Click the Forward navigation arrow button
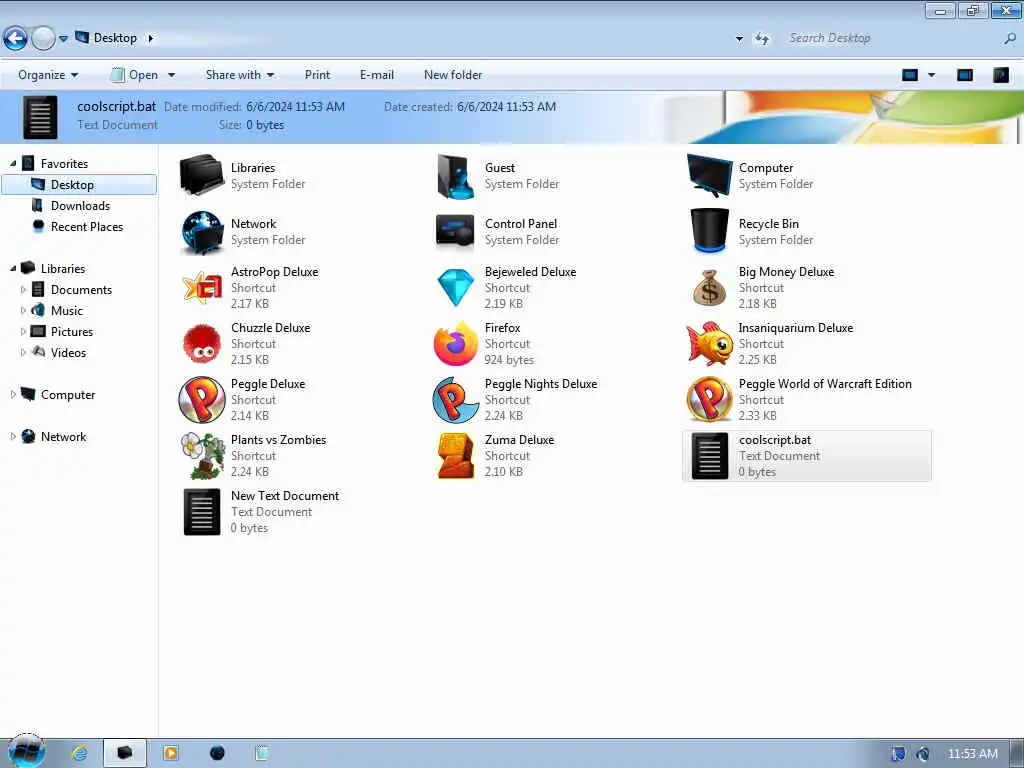This screenshot has width=1024, height=768. pos(43,39)
